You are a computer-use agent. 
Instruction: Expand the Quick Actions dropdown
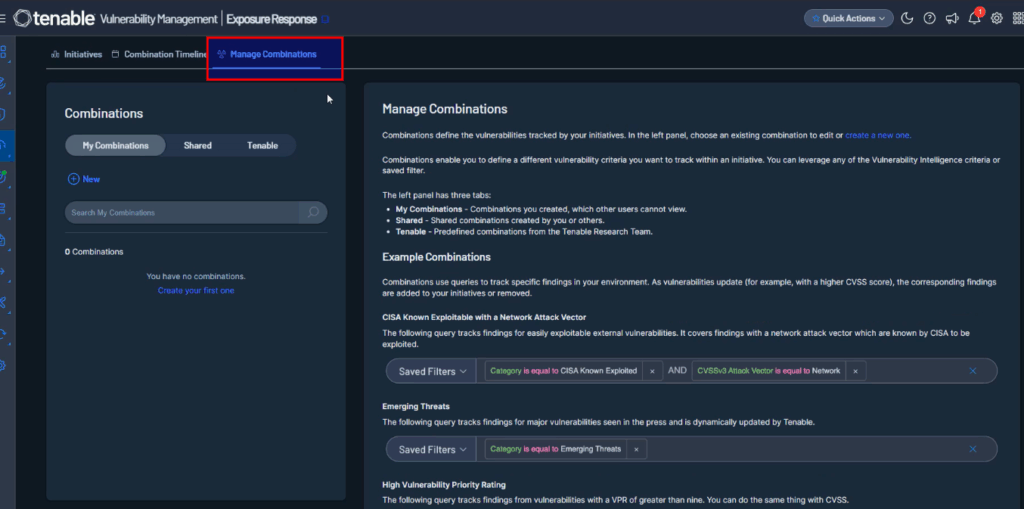click(848, 18)
